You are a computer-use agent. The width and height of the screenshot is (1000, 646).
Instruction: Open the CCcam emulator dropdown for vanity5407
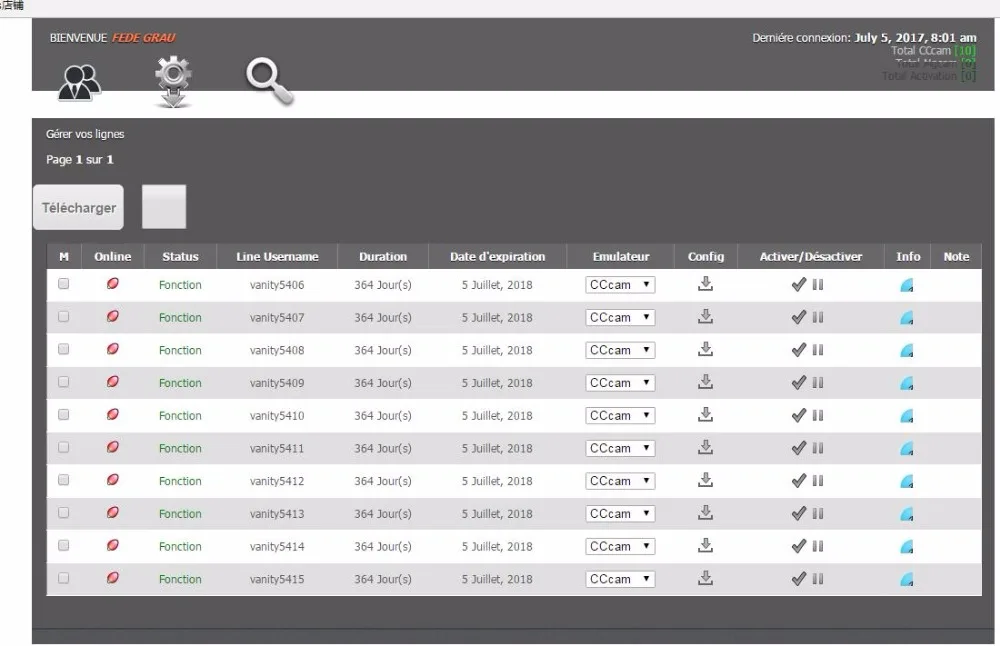[620, 318]
